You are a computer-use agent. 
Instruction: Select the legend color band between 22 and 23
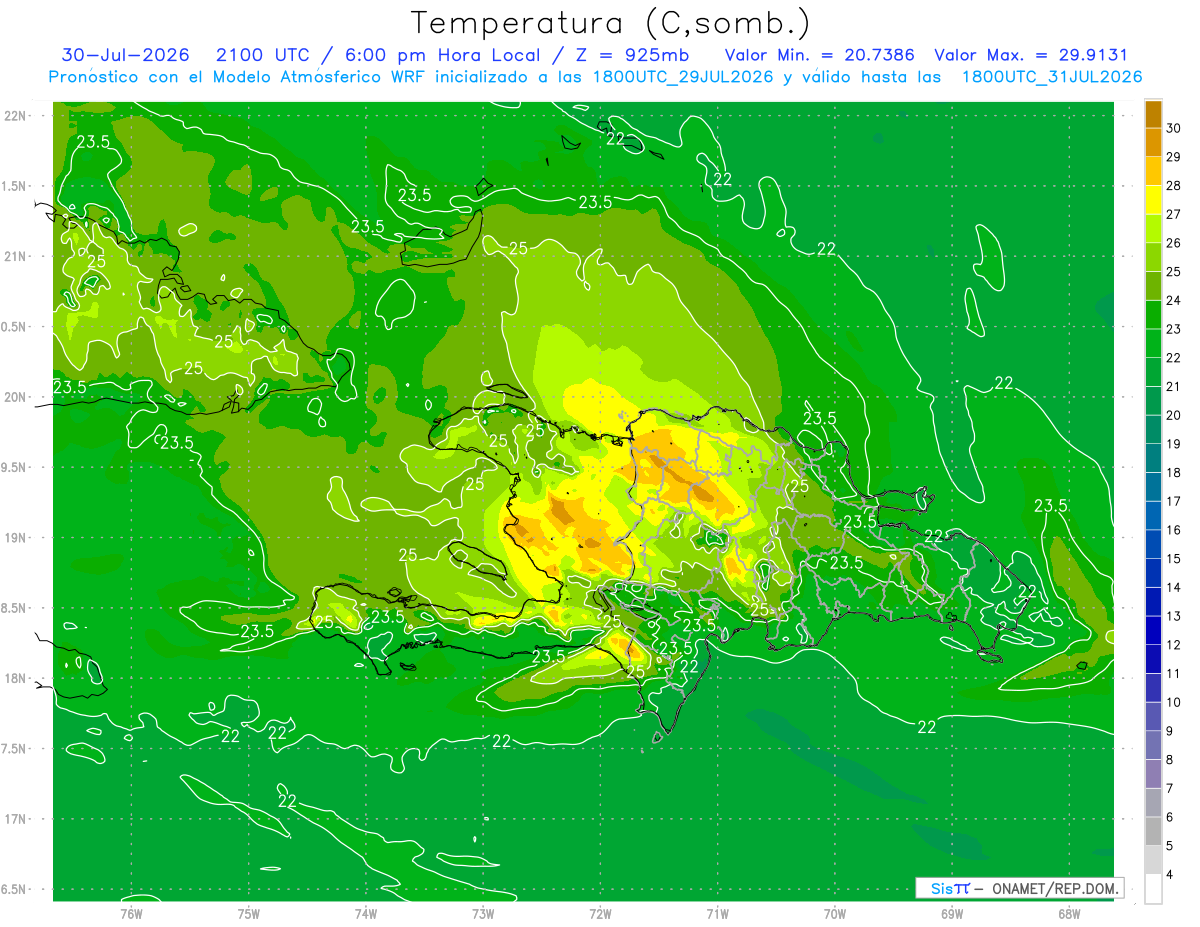click(x=1153, y=343)
